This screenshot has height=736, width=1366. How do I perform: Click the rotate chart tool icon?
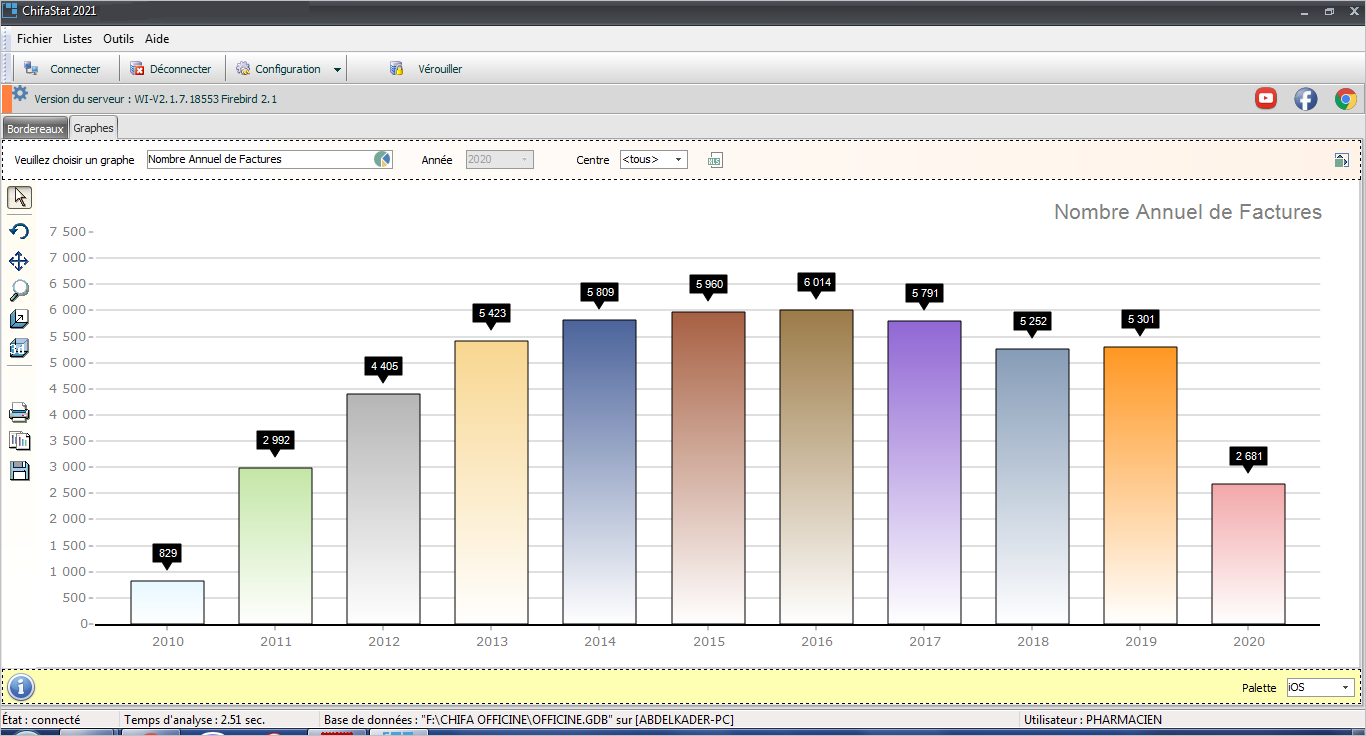click(19, 232)
